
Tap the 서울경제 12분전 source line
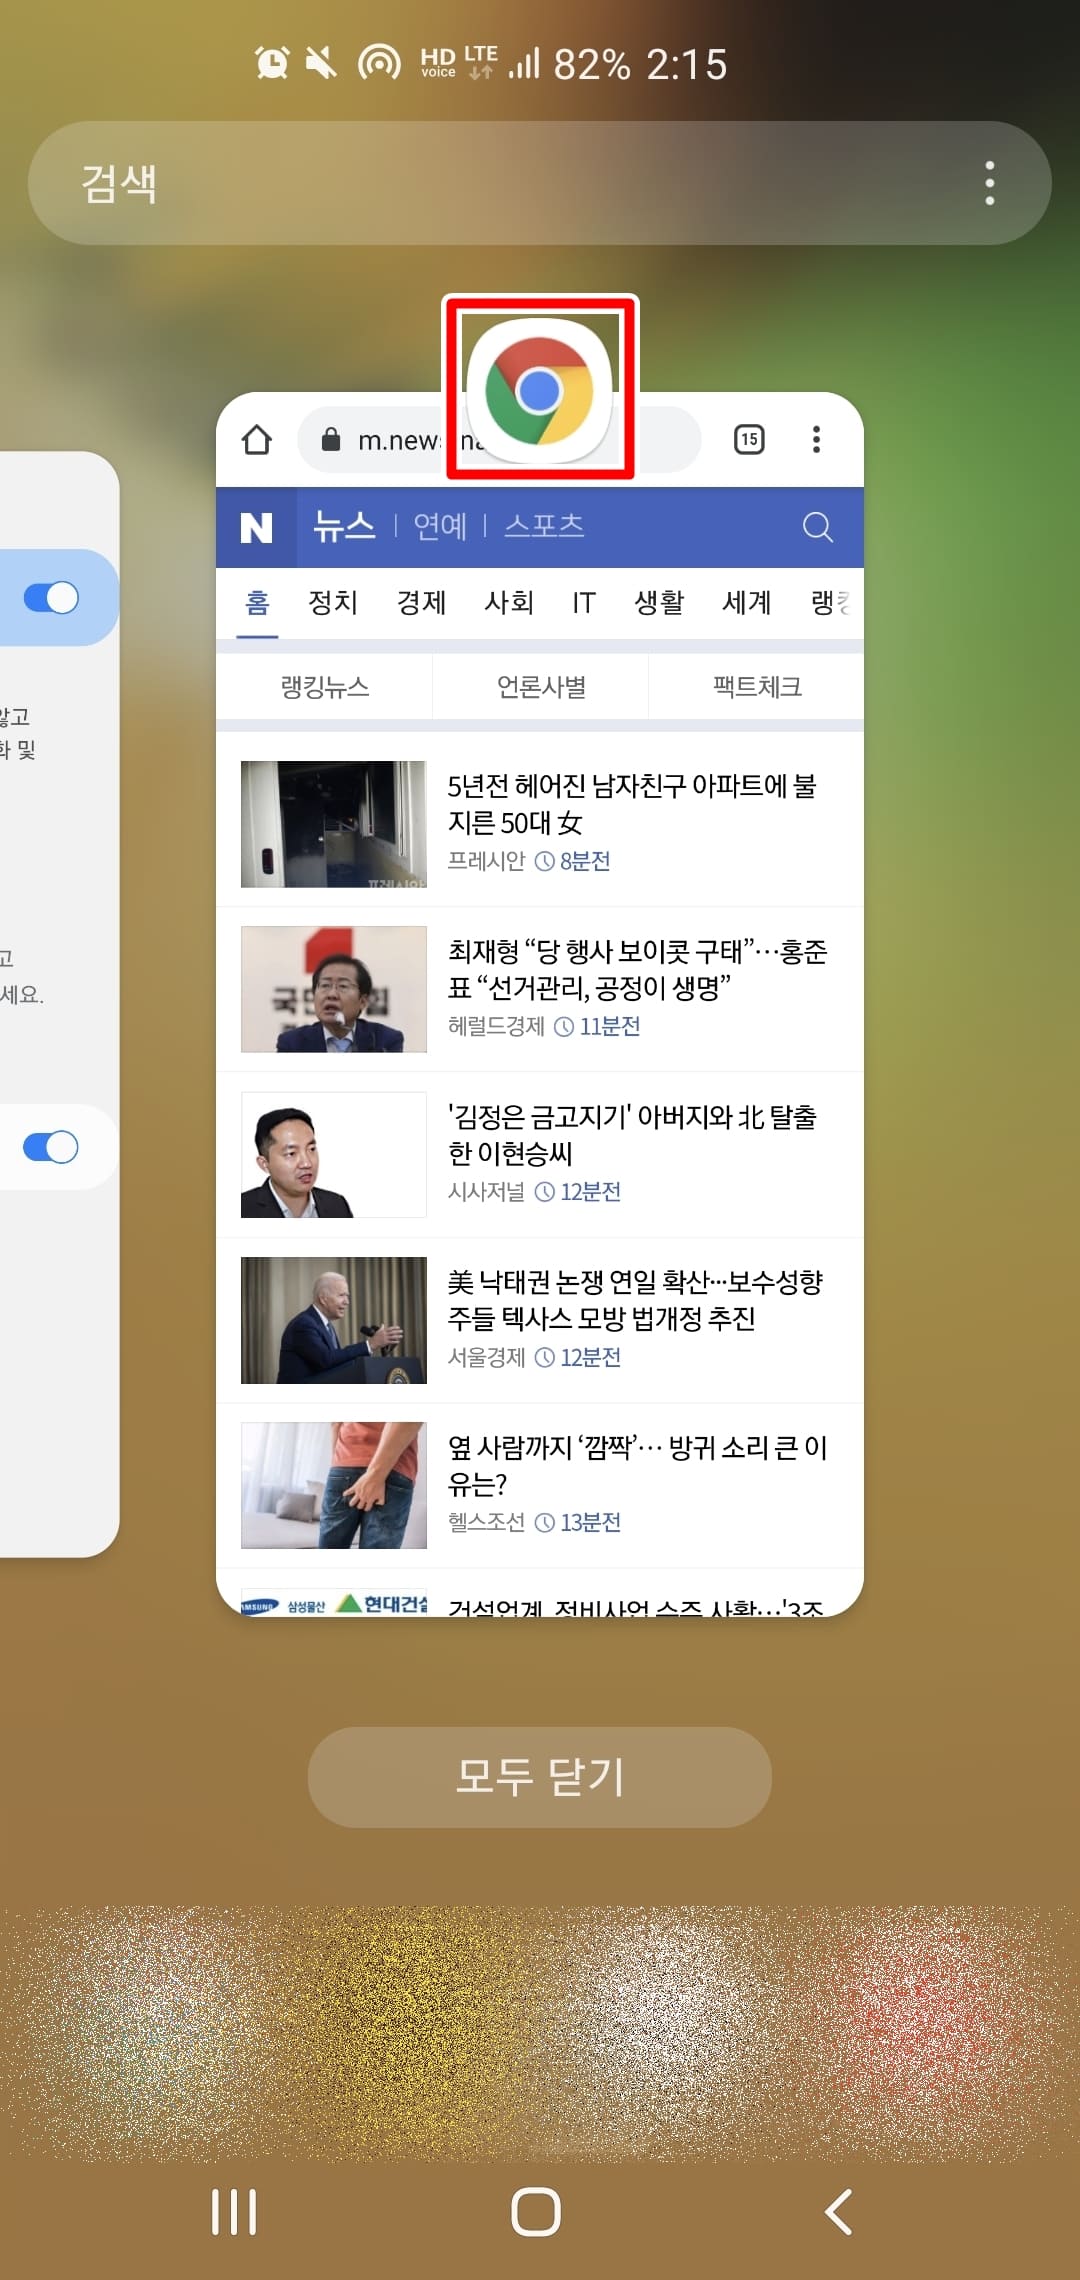point(534,1357)
